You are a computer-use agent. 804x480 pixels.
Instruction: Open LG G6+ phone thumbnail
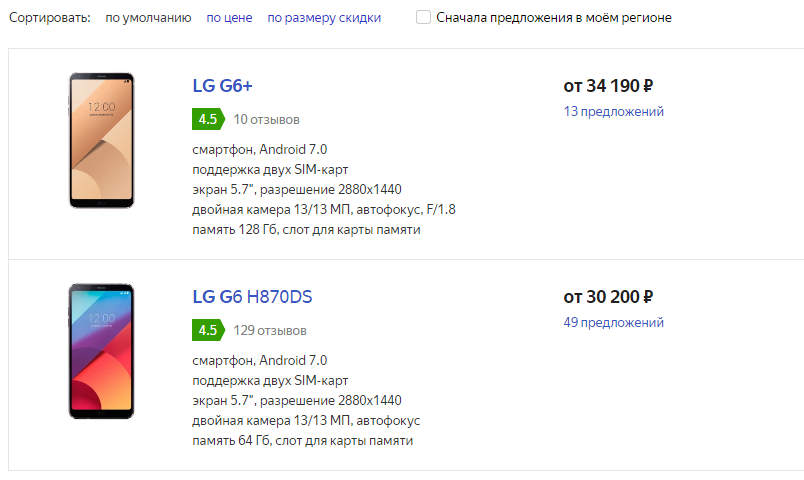pyautogui.click(x=102, y=140)
